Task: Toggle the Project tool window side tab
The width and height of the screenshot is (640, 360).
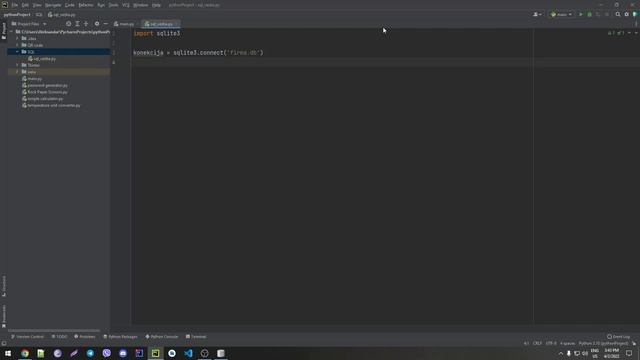Action: click(x=4, y=31)
